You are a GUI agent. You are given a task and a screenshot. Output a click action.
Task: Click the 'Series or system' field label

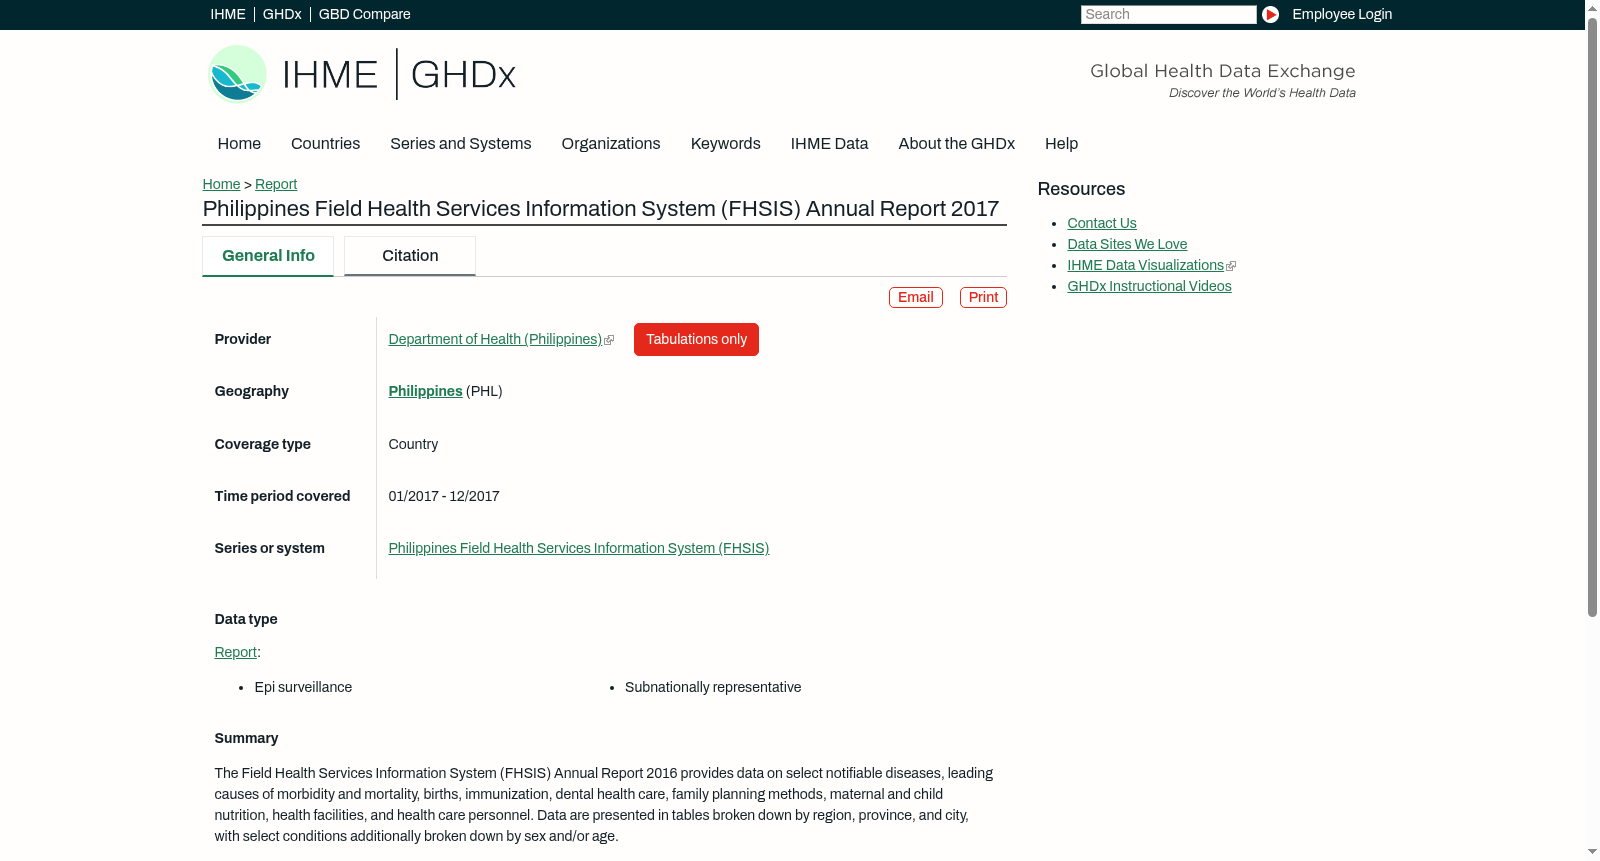click(x=269, y=549)
